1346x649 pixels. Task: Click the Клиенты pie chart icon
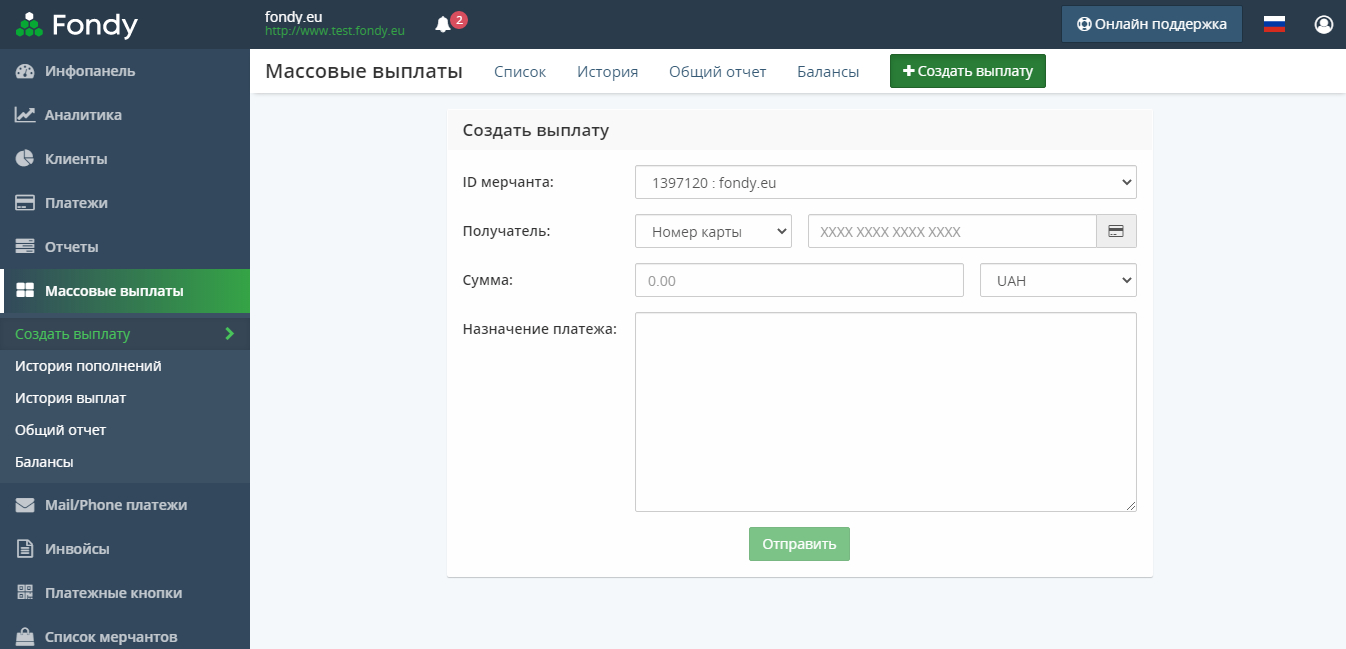click(x=25, y=159)
